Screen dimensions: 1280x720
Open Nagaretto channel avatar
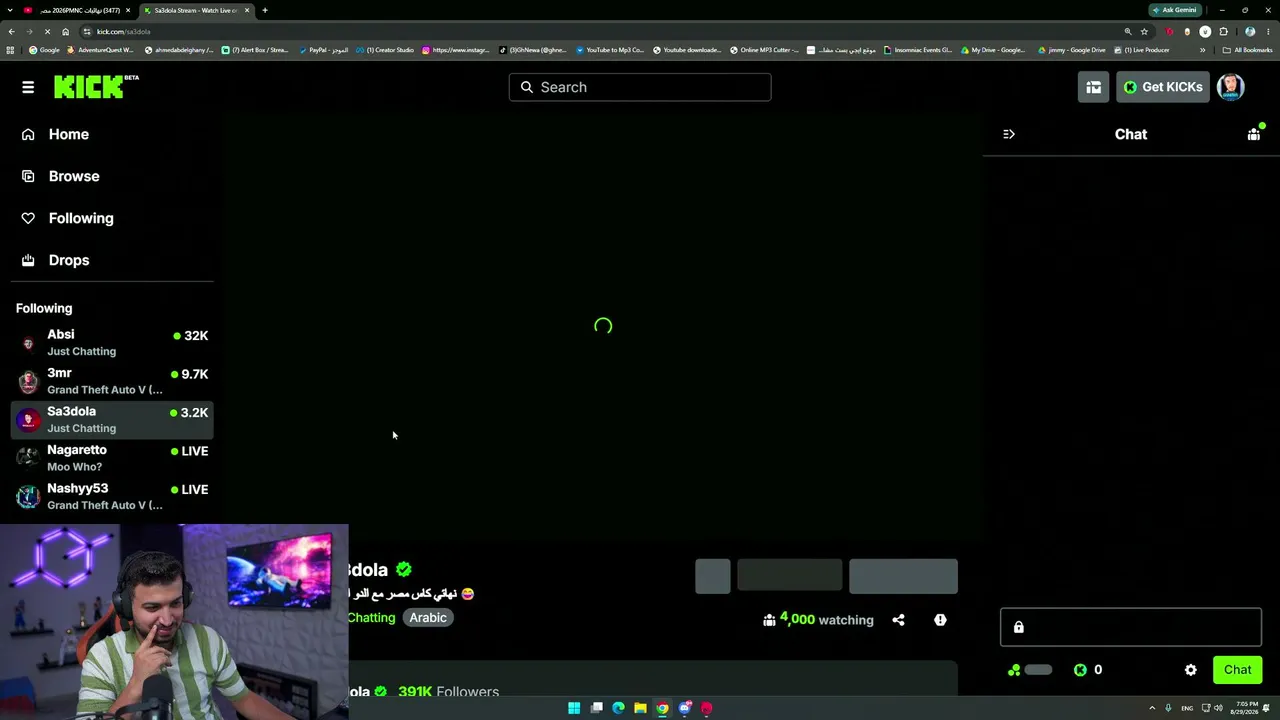pyautogui.click(x=28, y=458)
